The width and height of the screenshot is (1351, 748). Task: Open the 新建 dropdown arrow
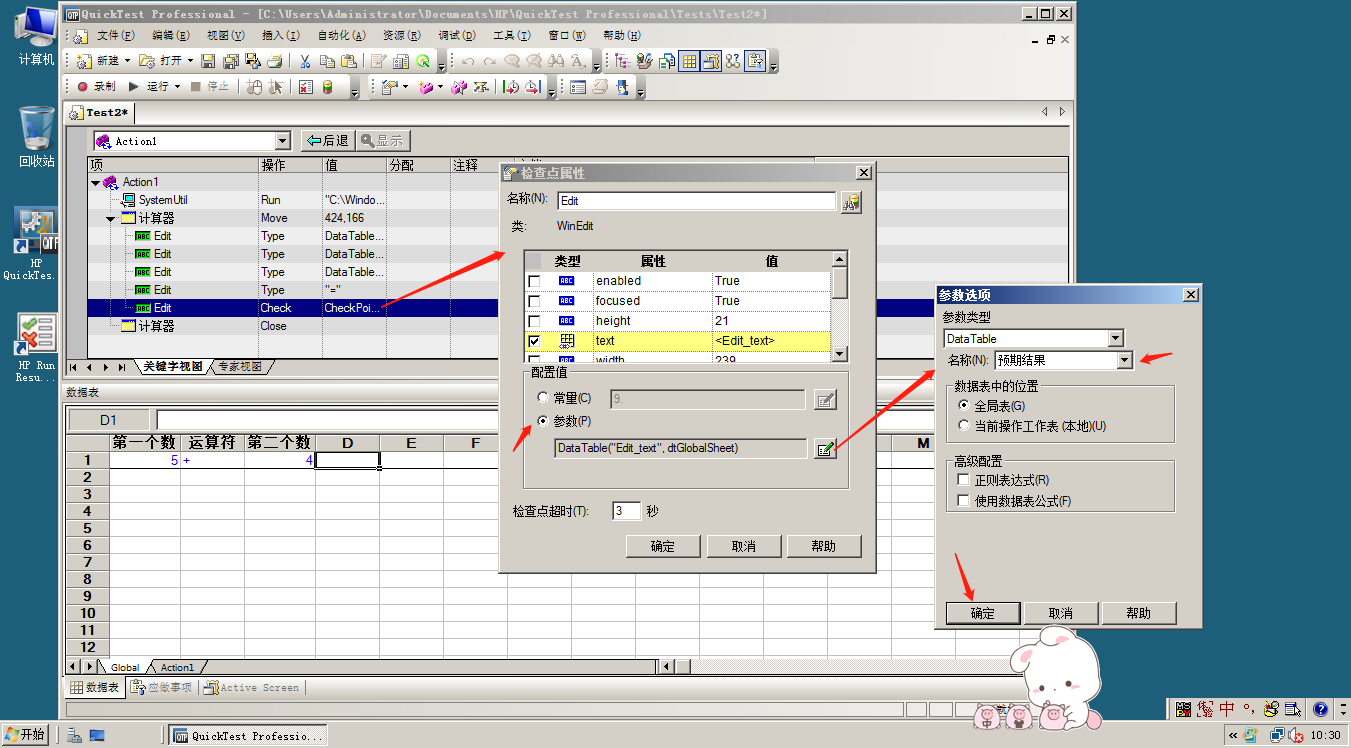[128, 61]
